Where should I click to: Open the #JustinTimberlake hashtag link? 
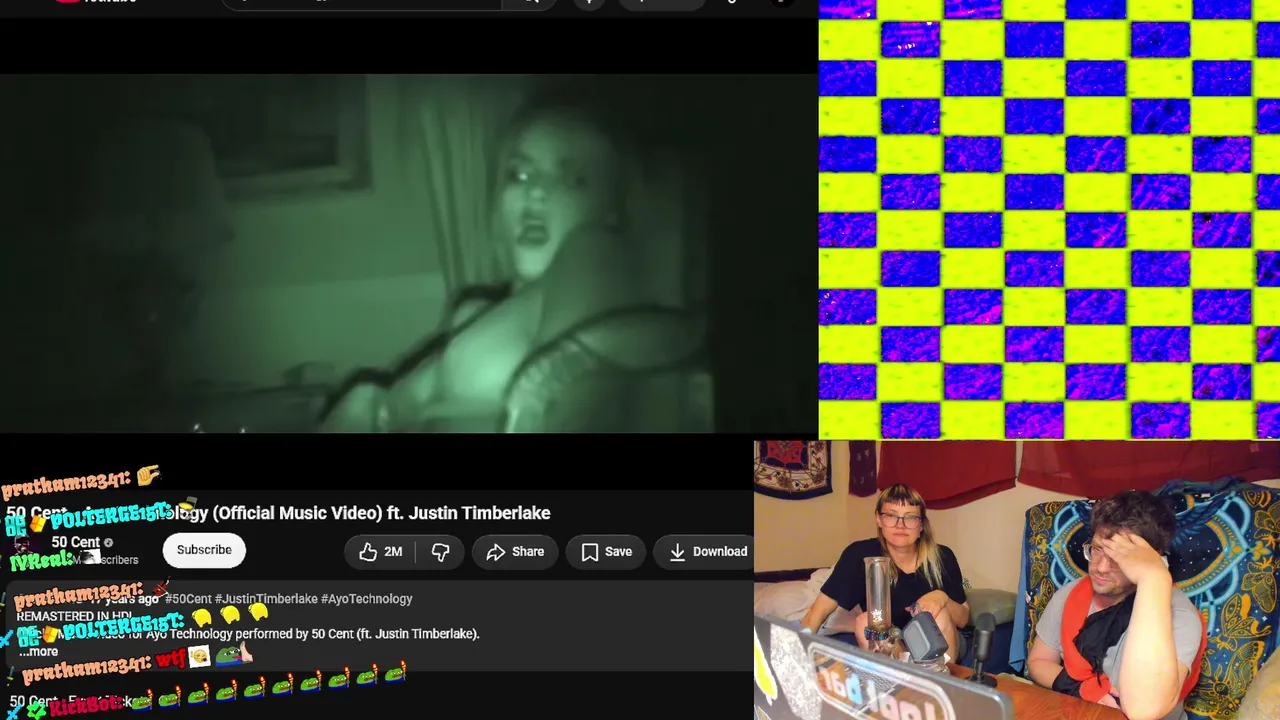pos(266,599)
